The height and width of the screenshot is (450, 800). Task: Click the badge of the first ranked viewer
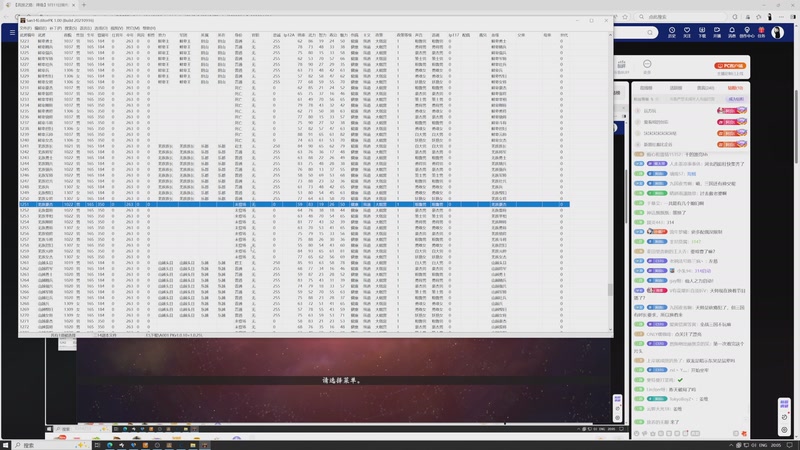[732, 110]
